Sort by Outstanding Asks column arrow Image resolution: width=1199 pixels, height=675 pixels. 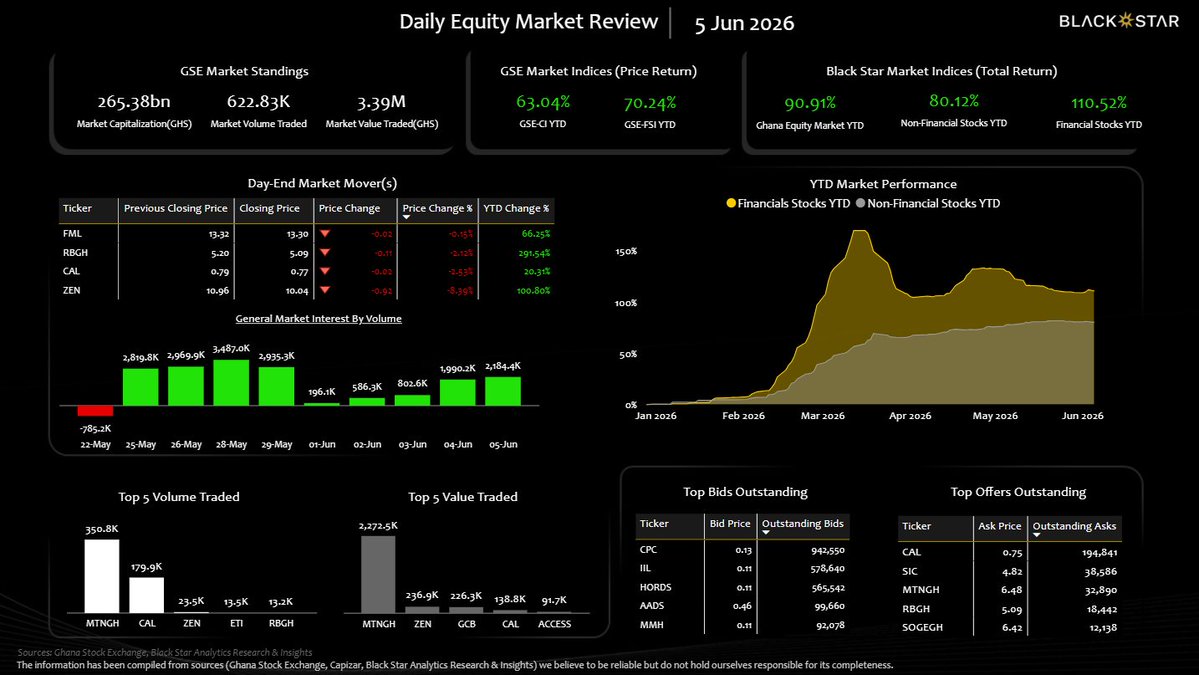coord(1037,535)
